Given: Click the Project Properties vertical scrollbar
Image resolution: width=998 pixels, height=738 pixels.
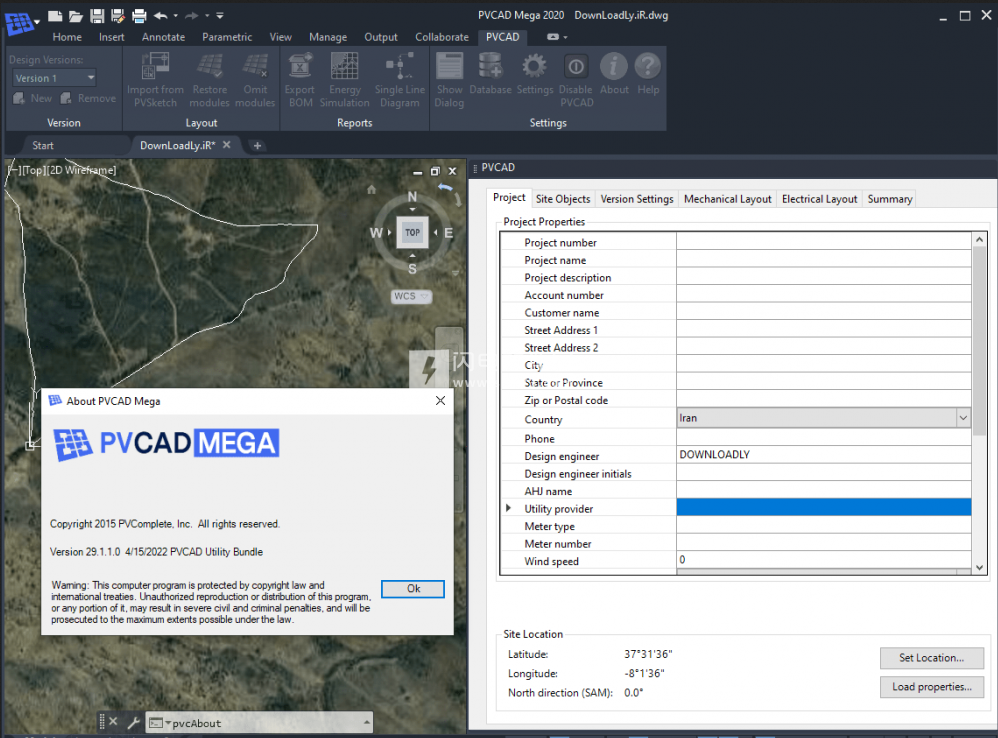Looking at the screenshot, I should 980,340.
